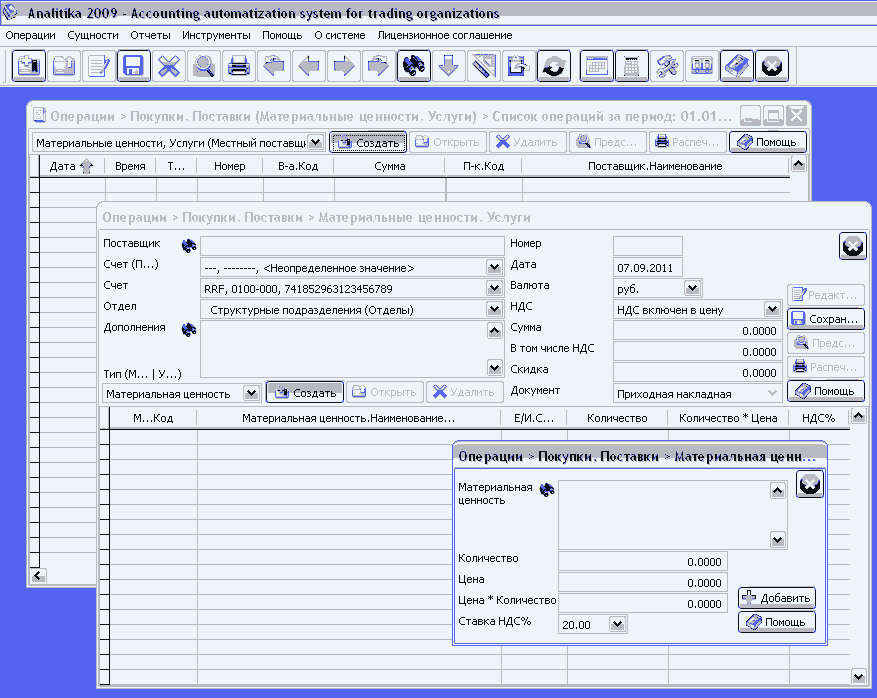Click the binoculars search icon in main toolbar
Viewport: 877px width, 698px height.
click(413, 66)
